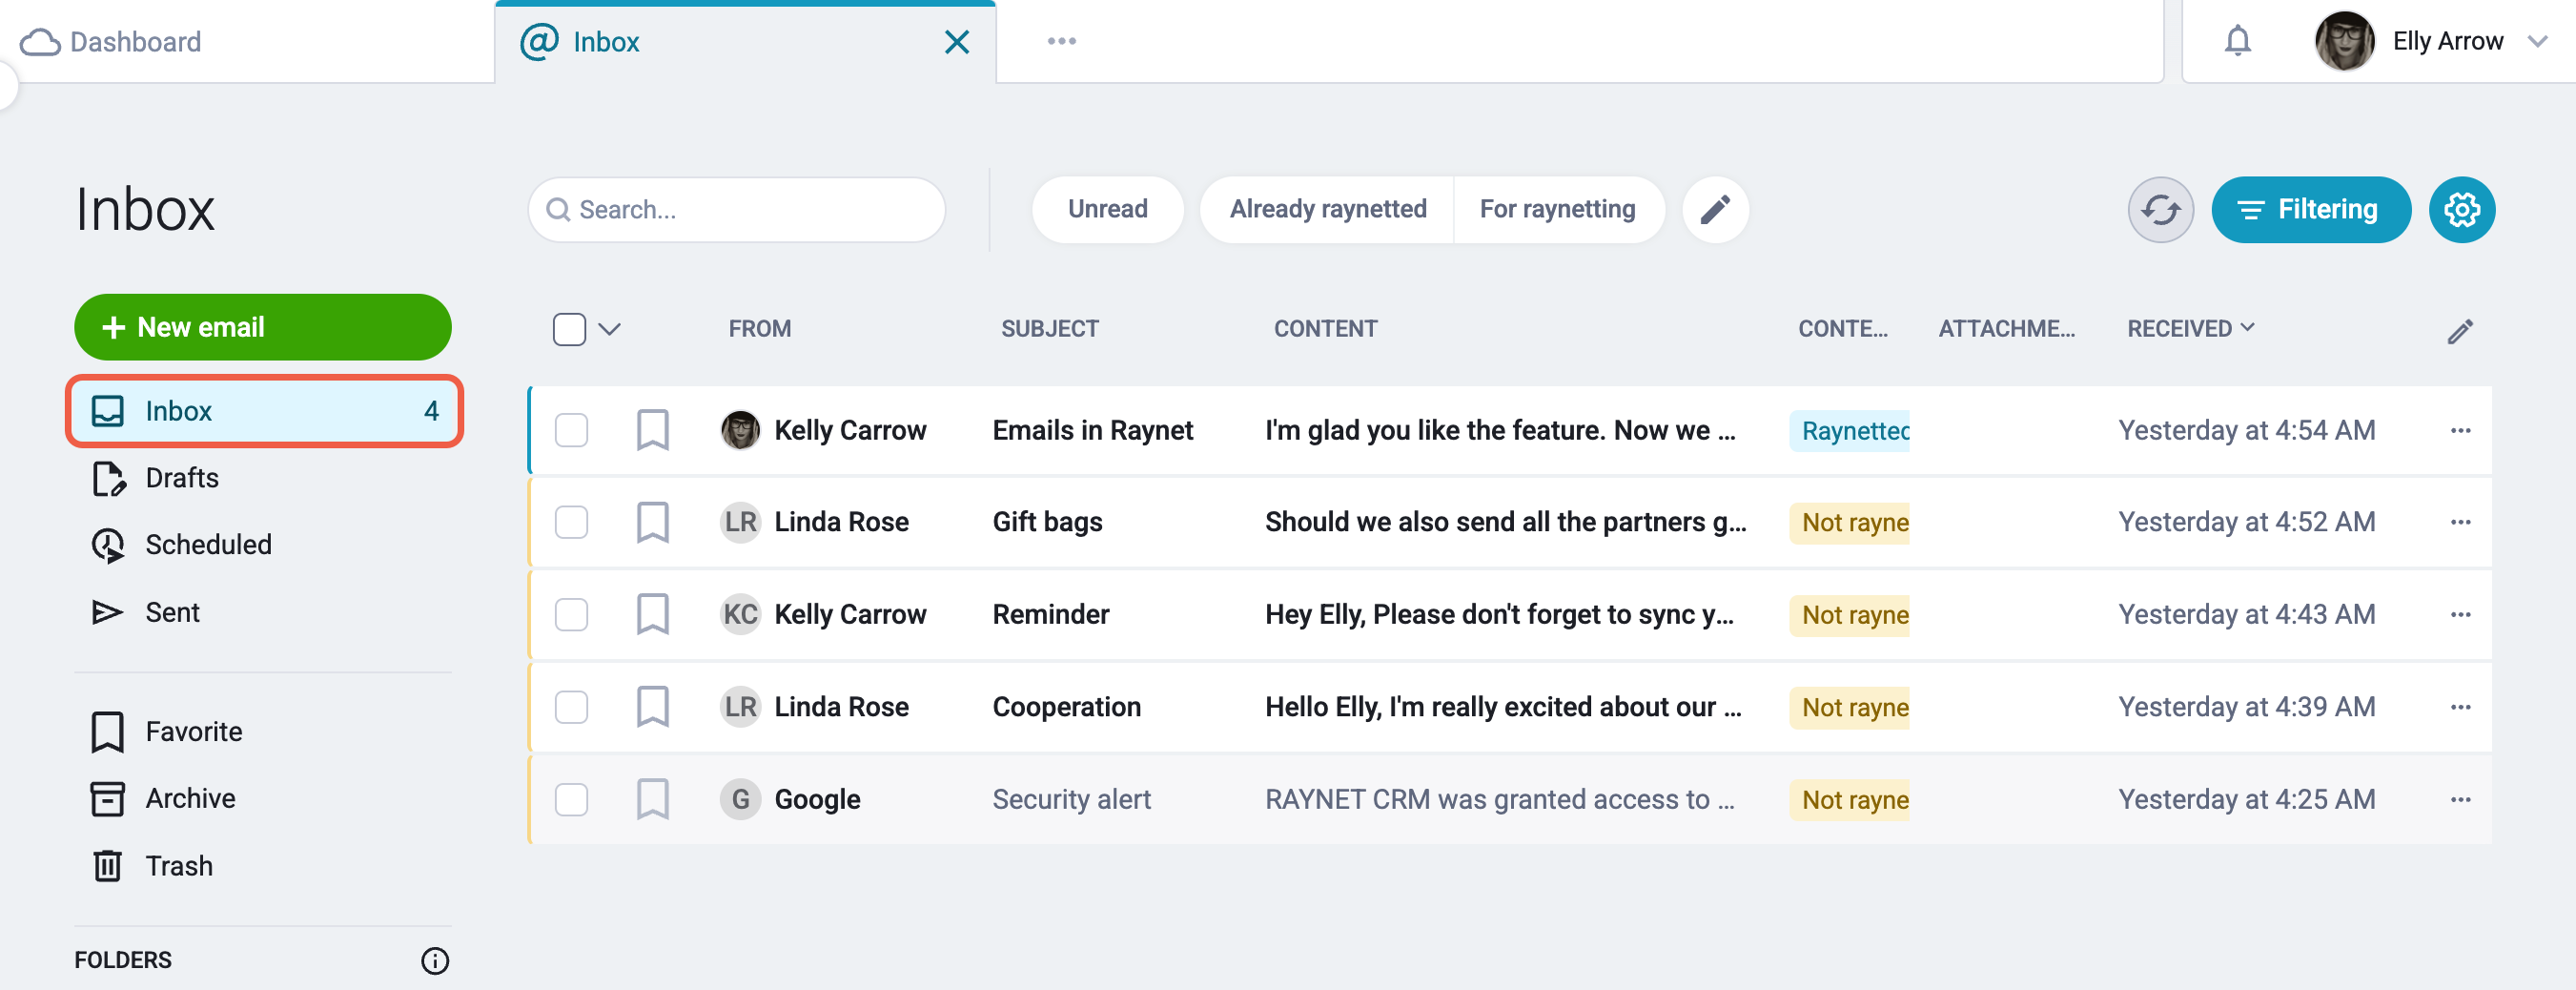Bookmark the Cooperation message
The width and height of the screenshot is (2576, 990).
(x=652, y=707)
